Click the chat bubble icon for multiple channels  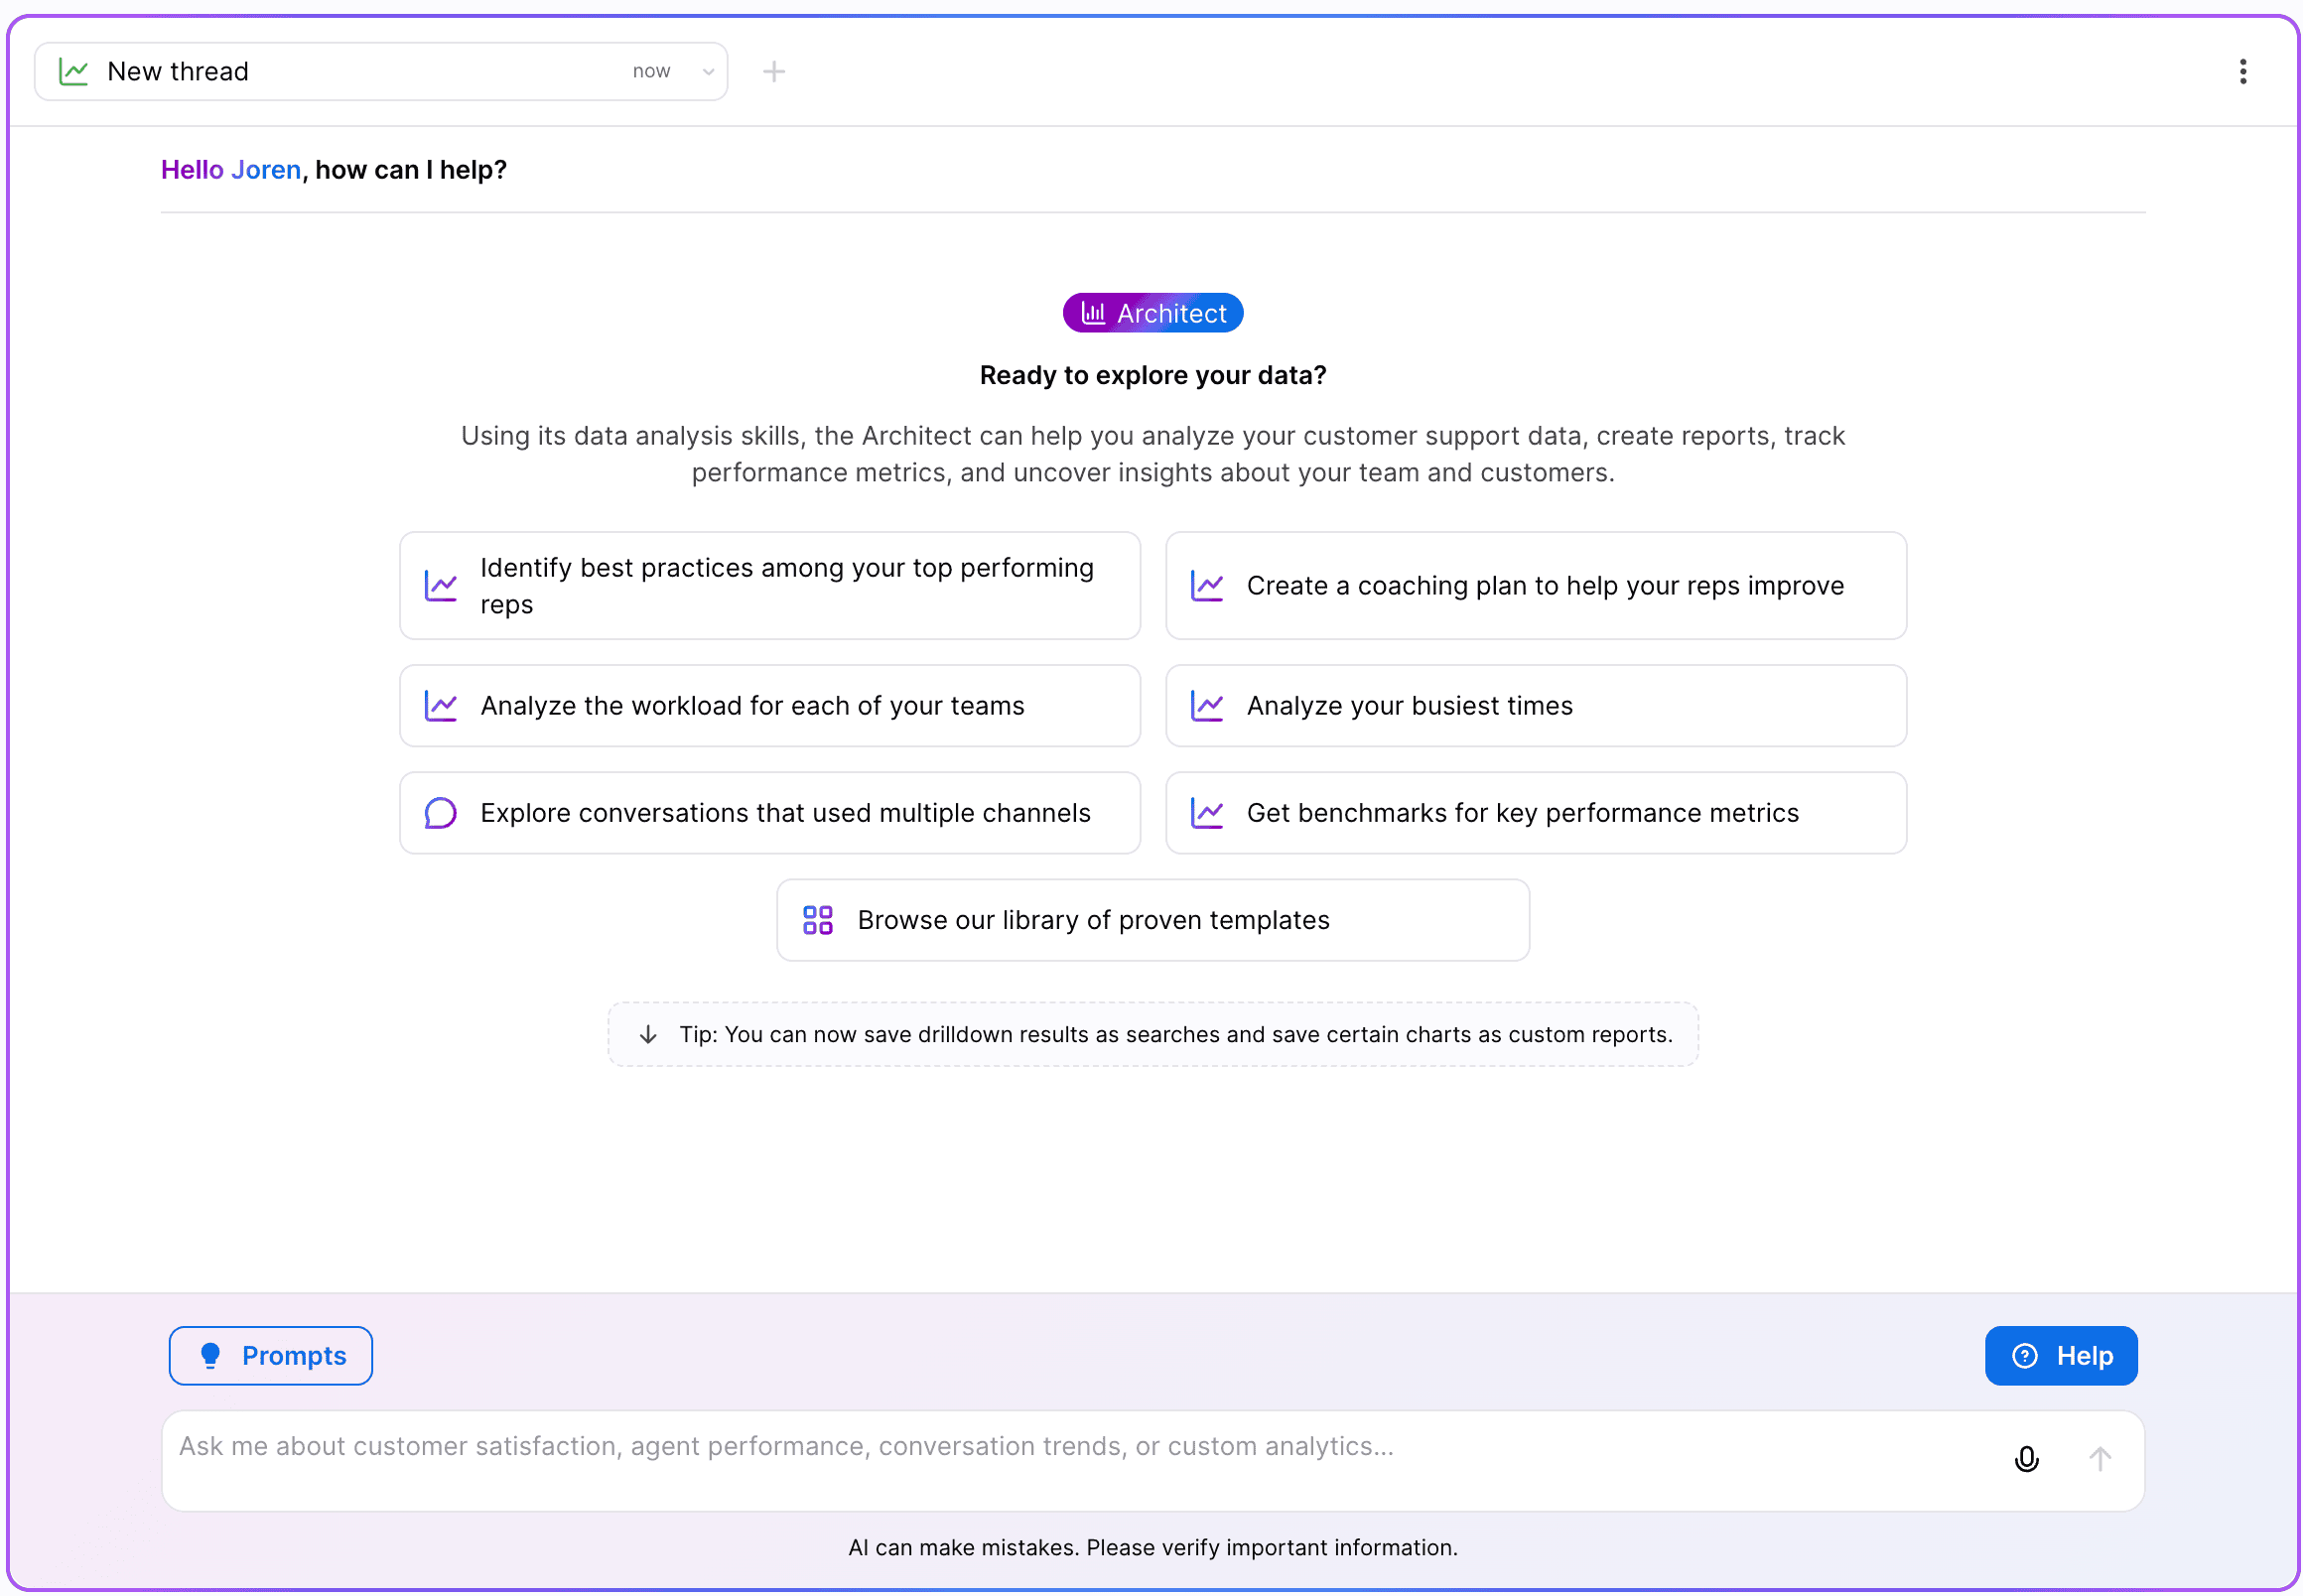pos(440,813)
